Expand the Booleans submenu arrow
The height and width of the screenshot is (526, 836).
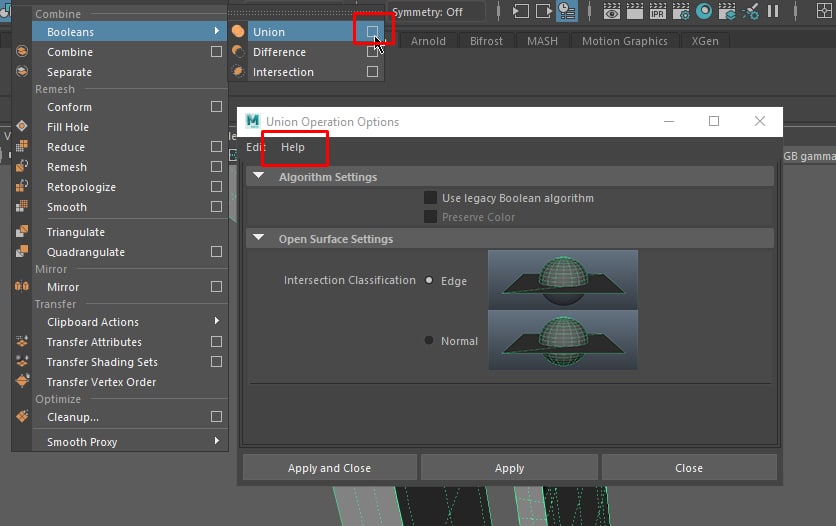(216, 31)
